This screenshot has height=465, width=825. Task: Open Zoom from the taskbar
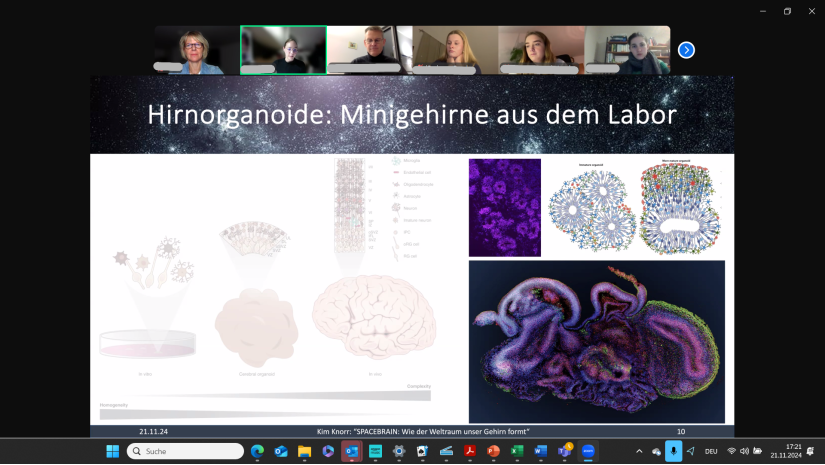point(588,451)
